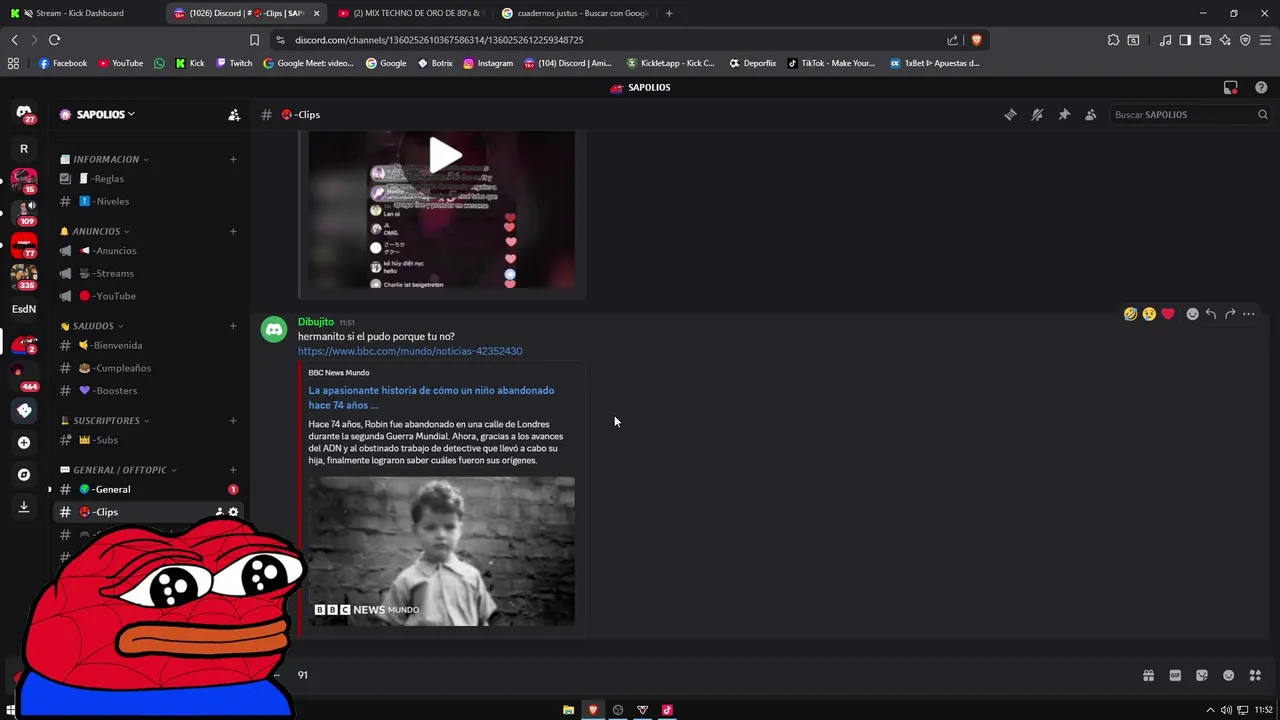Open Discord inbox icon
Viewport: 1280px width, 720px height.
pyautogui.click(x=1231, y=88)
